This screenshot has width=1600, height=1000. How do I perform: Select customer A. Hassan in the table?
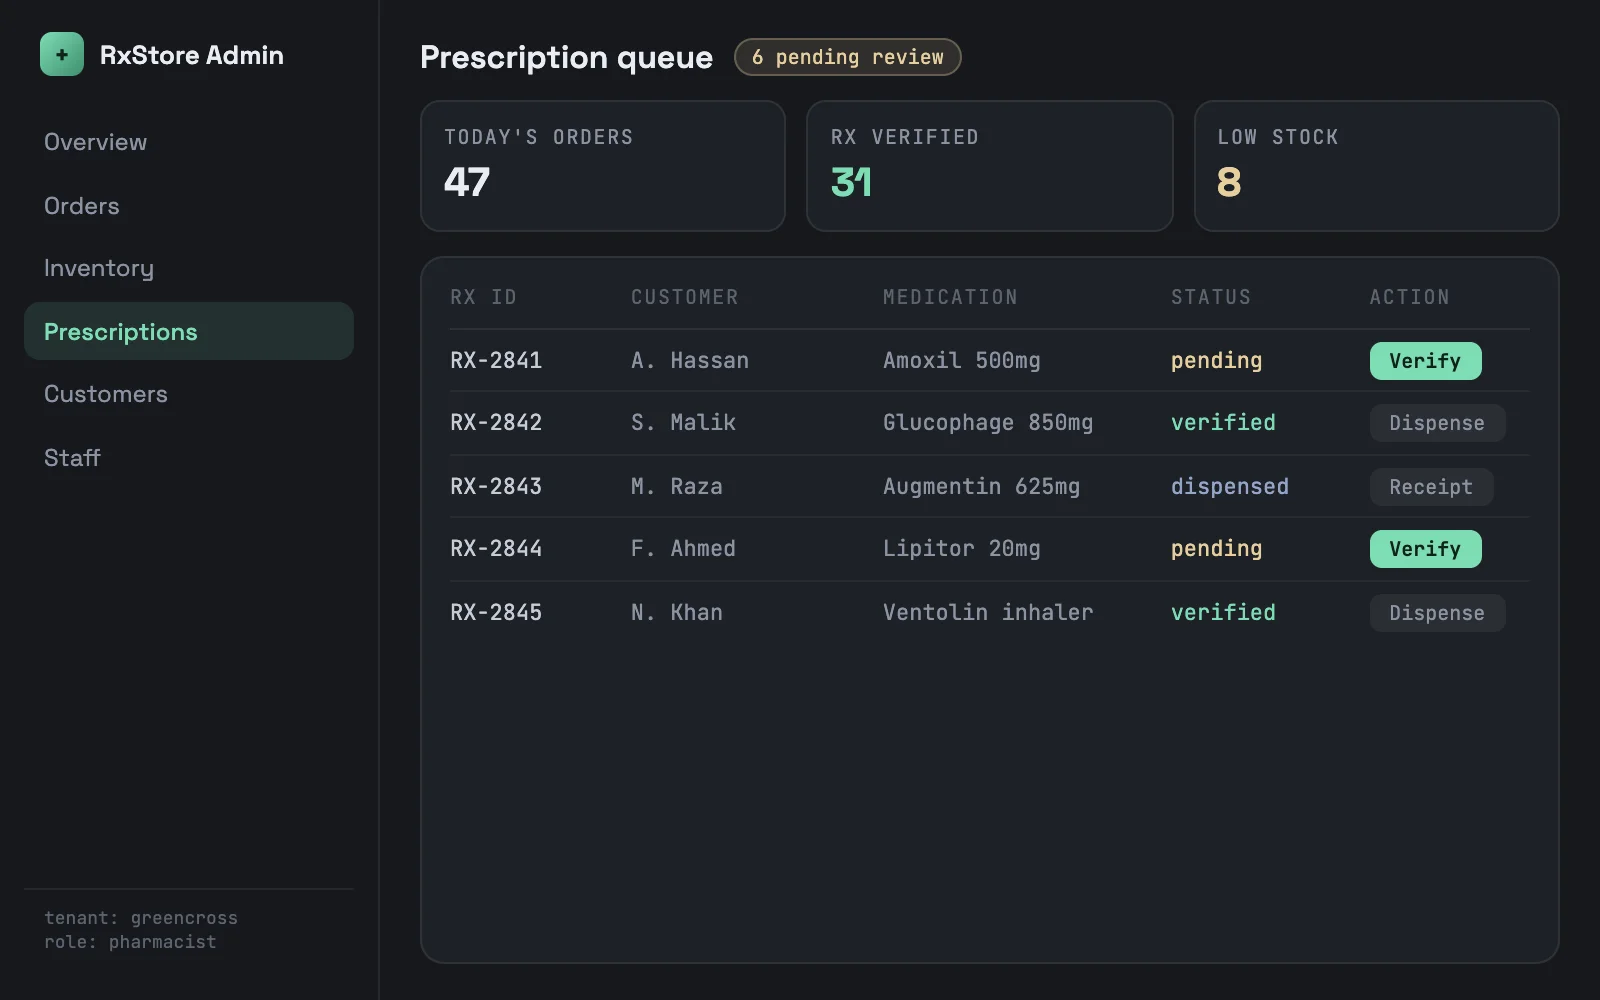pyautogui.click(x=689, y=361)
